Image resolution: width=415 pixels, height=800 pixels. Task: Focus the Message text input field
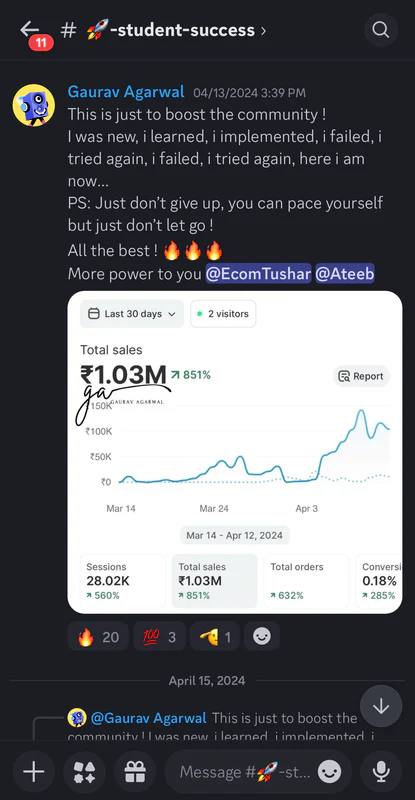point(245,771)
